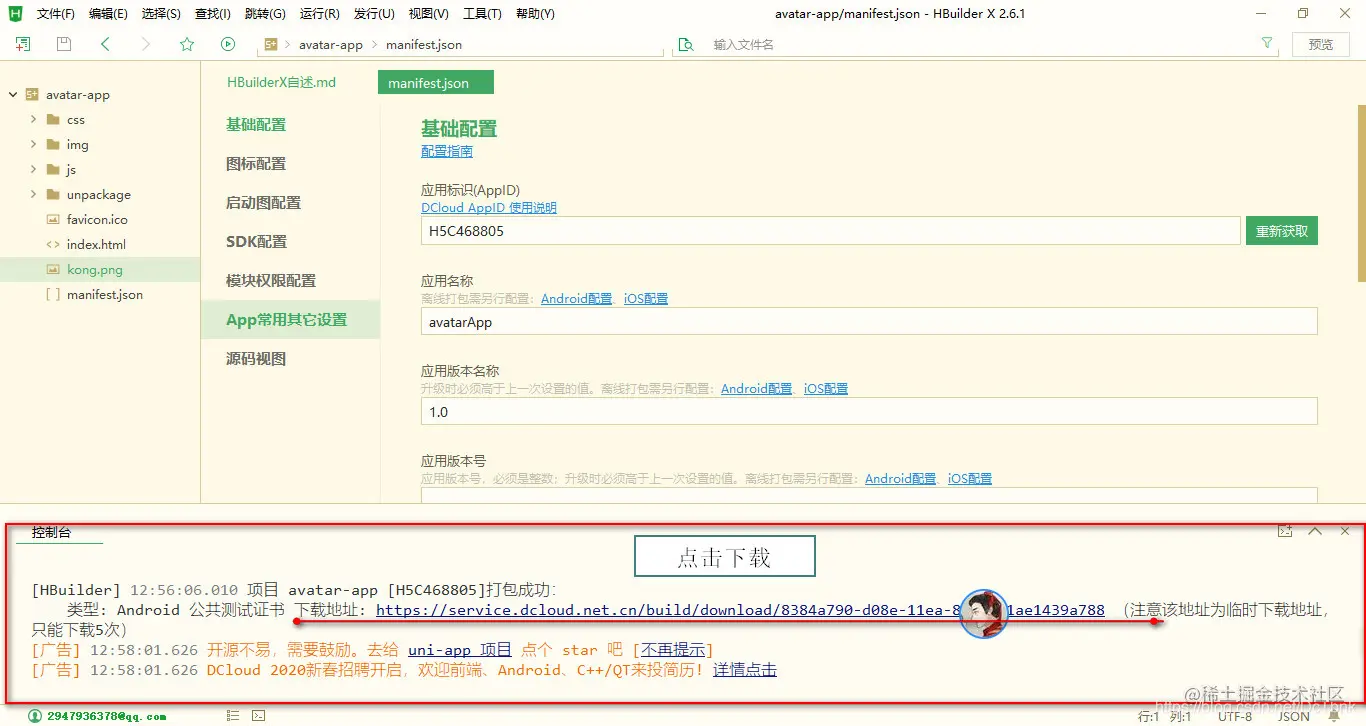Switch to the HBuilderX自述.md tab

pyautogui.click(x=281, y=82)
